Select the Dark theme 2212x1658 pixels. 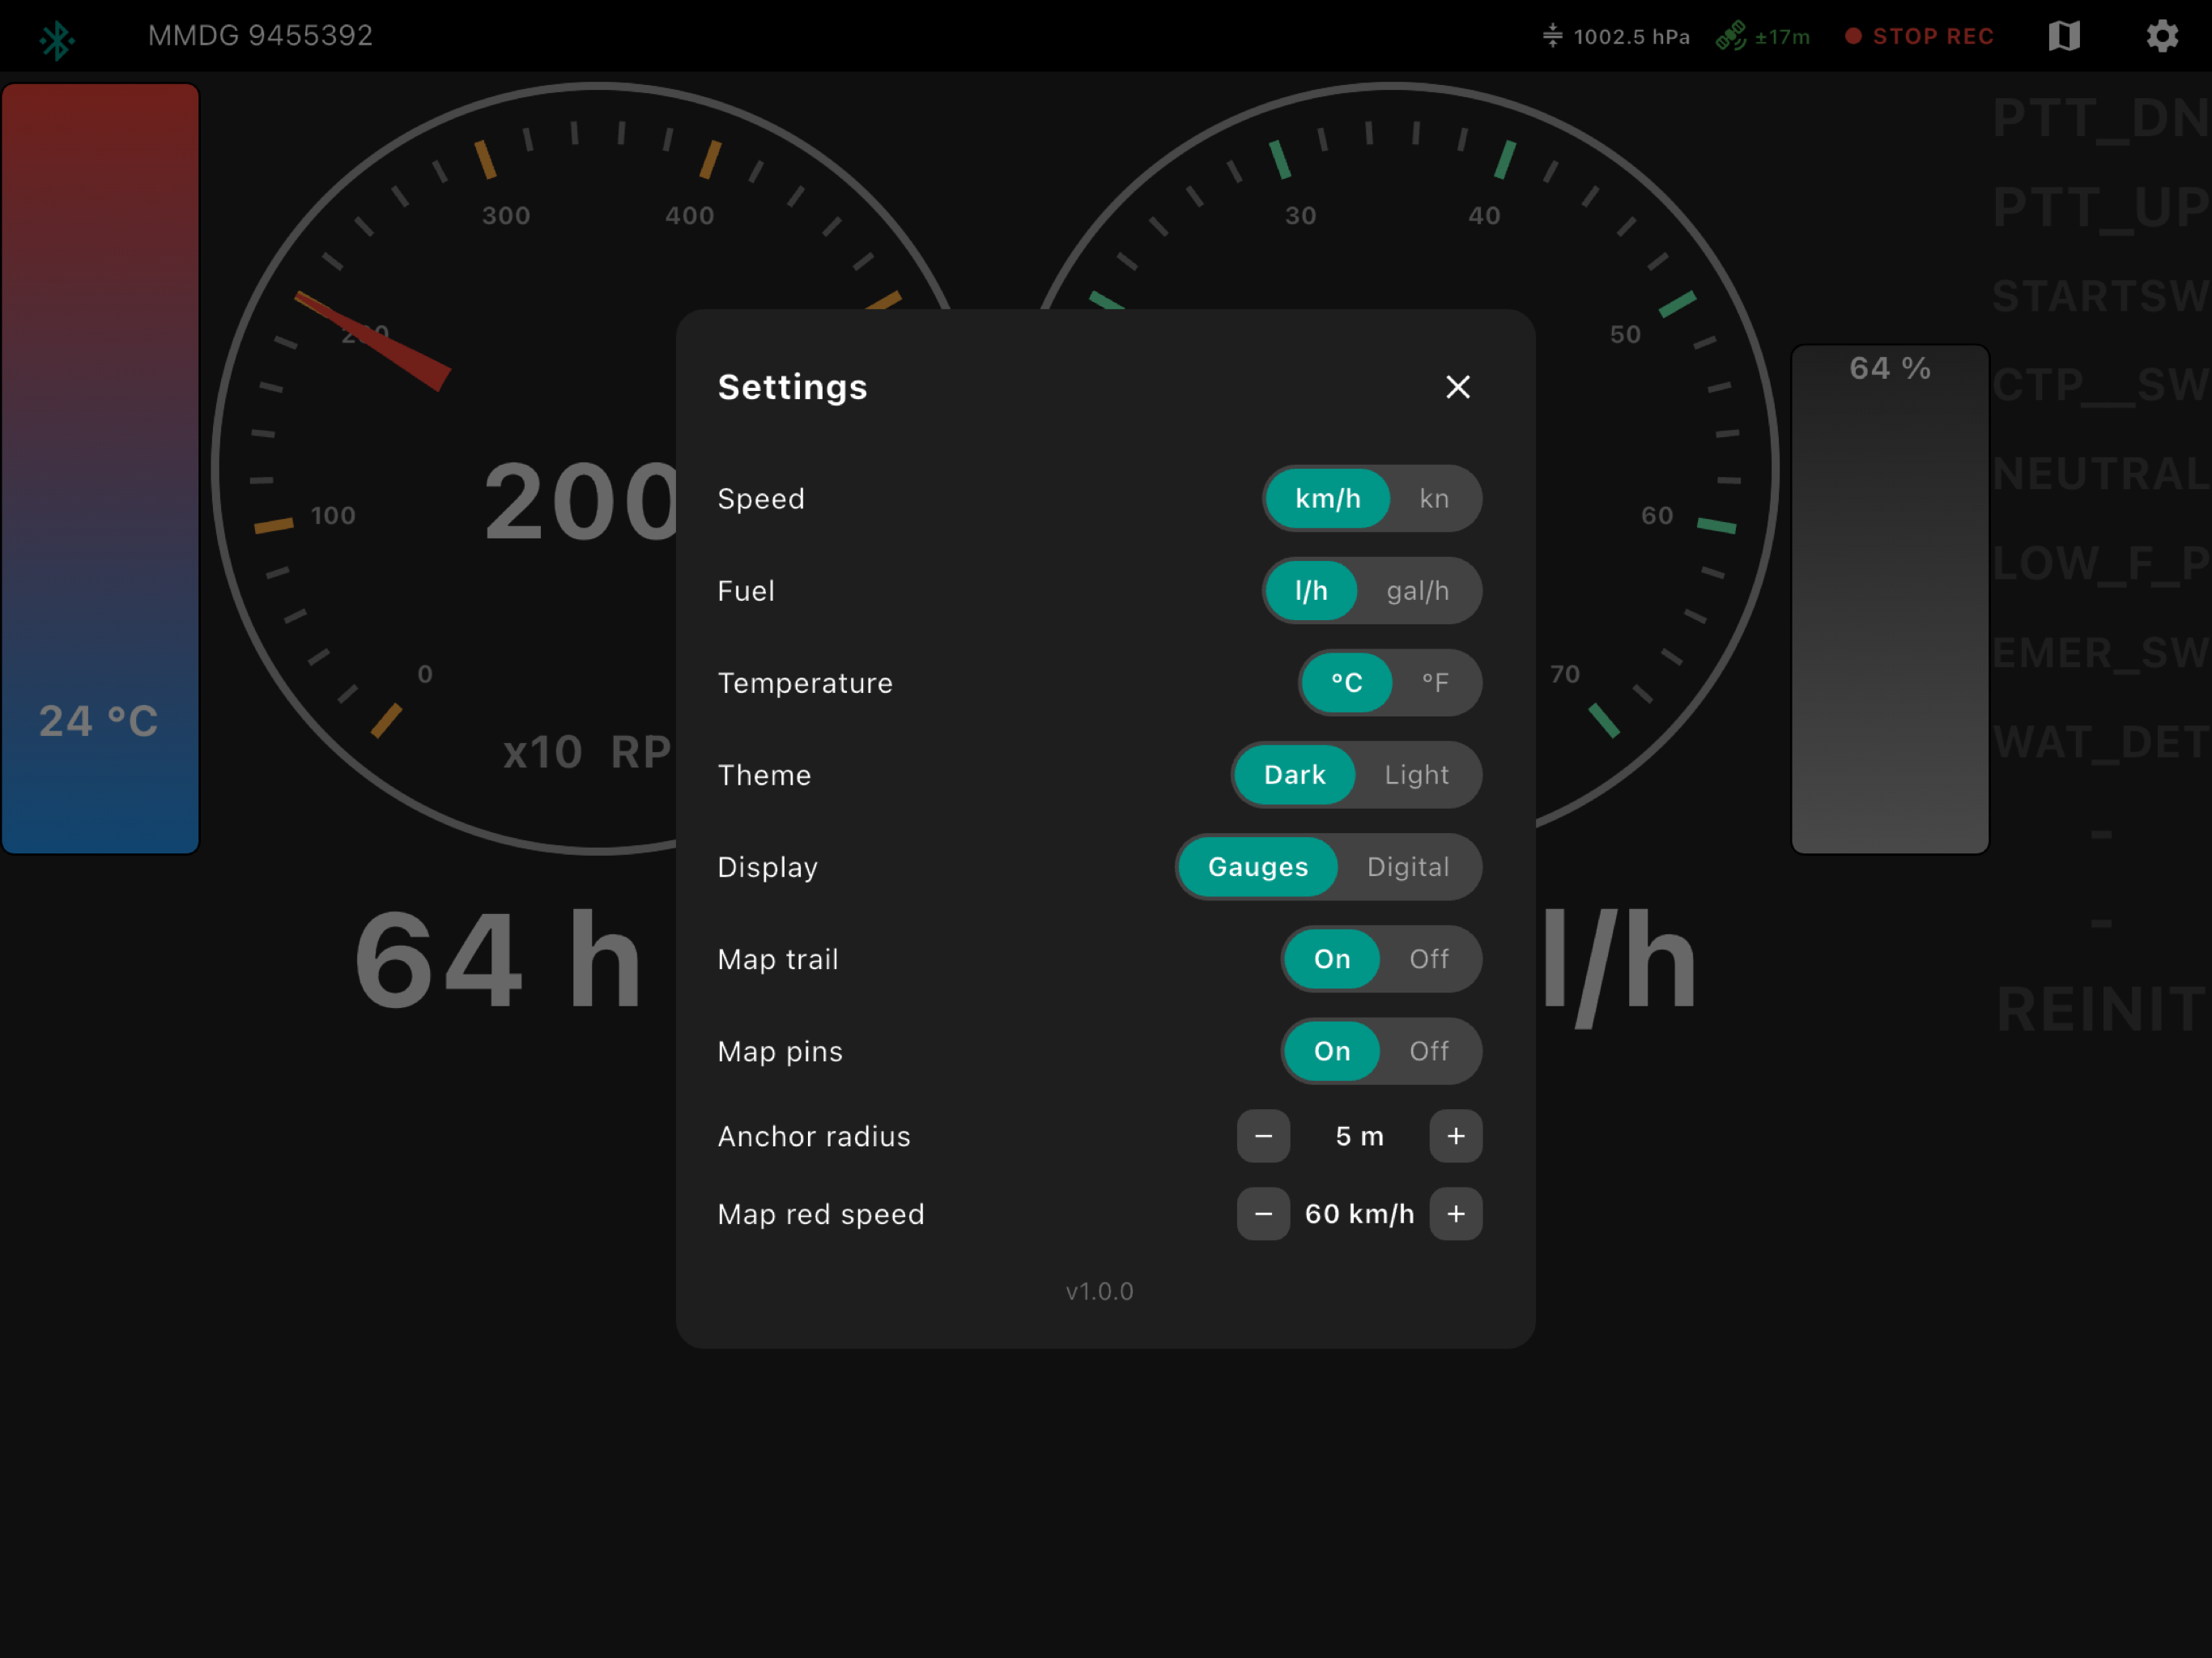point(1294,775)
